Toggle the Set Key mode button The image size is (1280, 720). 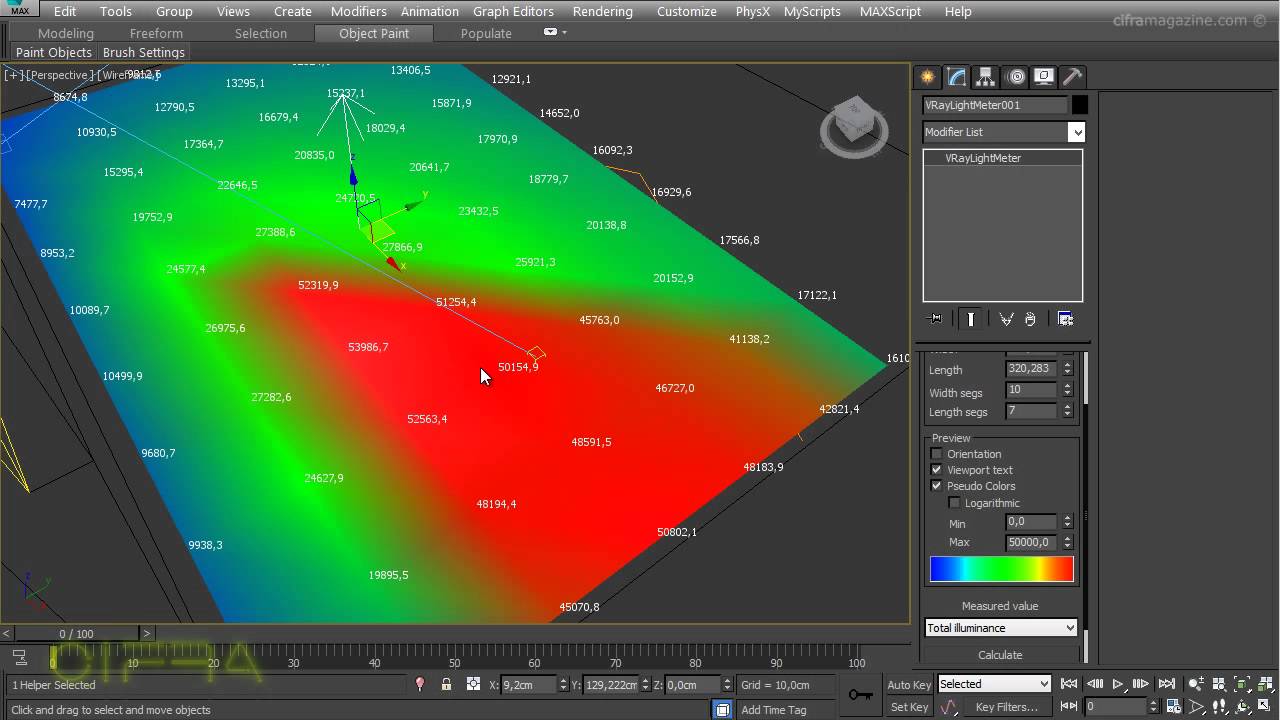909,707
